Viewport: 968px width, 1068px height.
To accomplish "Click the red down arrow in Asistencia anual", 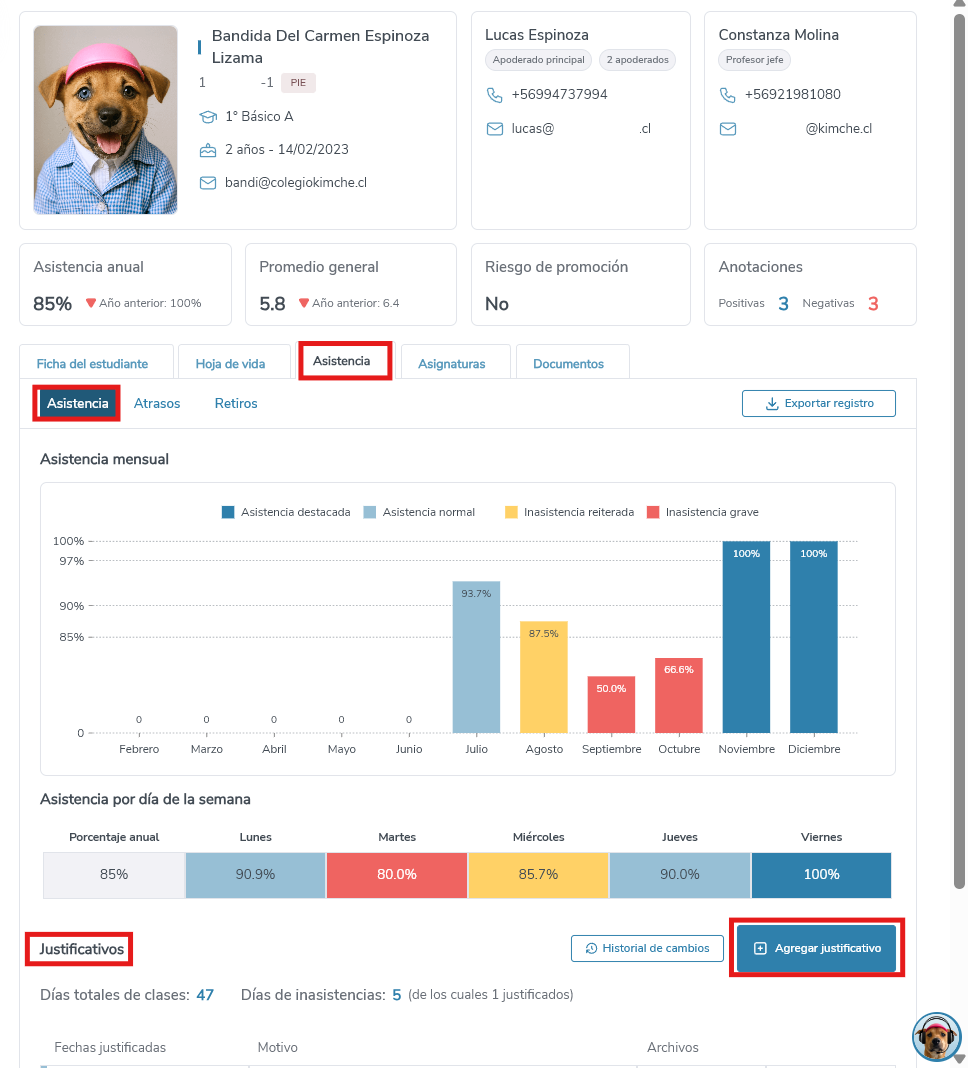I will point(91,303).
